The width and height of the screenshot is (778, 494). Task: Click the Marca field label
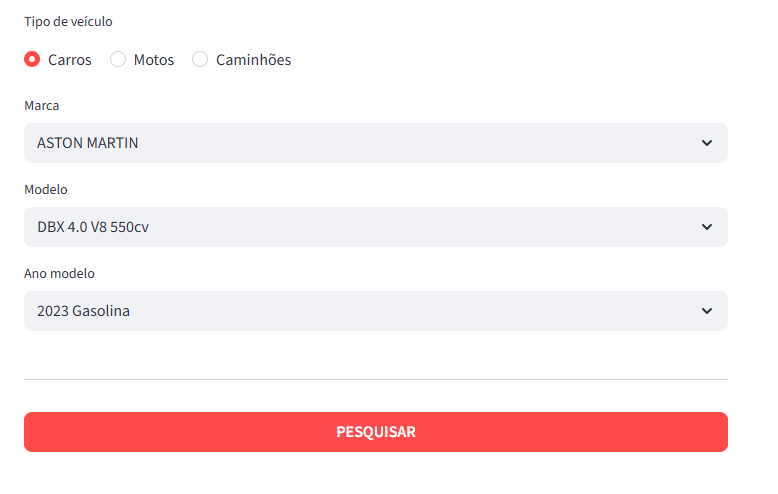[x=42, y=105]
